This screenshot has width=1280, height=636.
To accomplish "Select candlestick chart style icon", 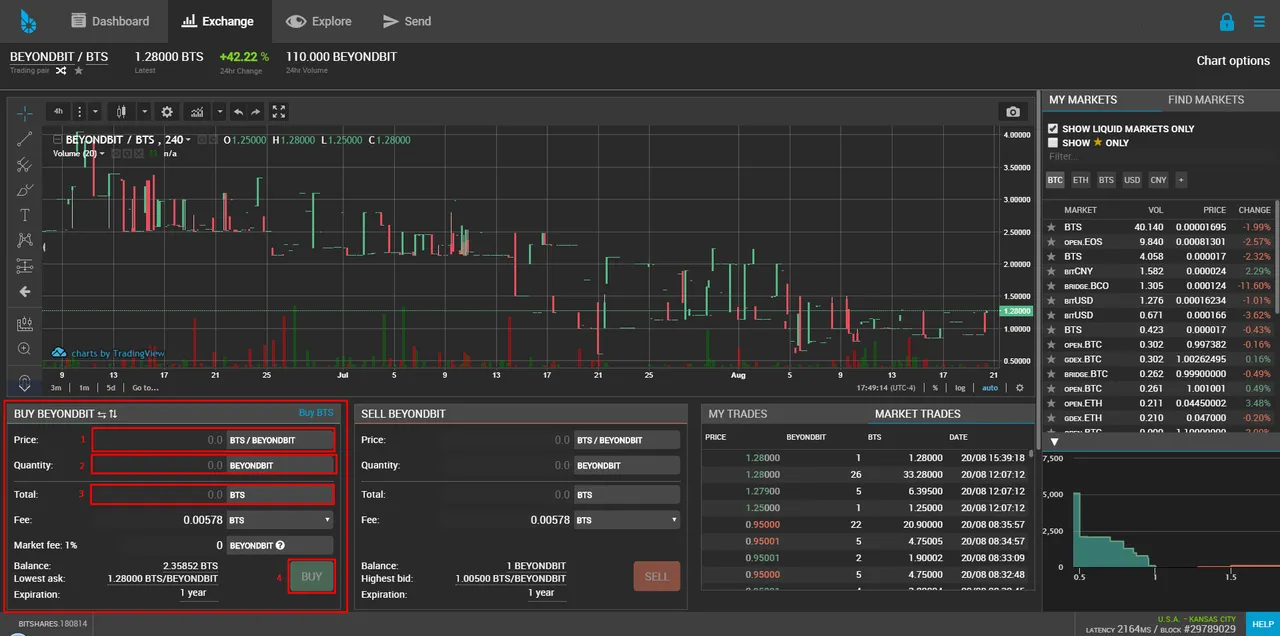I will [x=123, y=112].
